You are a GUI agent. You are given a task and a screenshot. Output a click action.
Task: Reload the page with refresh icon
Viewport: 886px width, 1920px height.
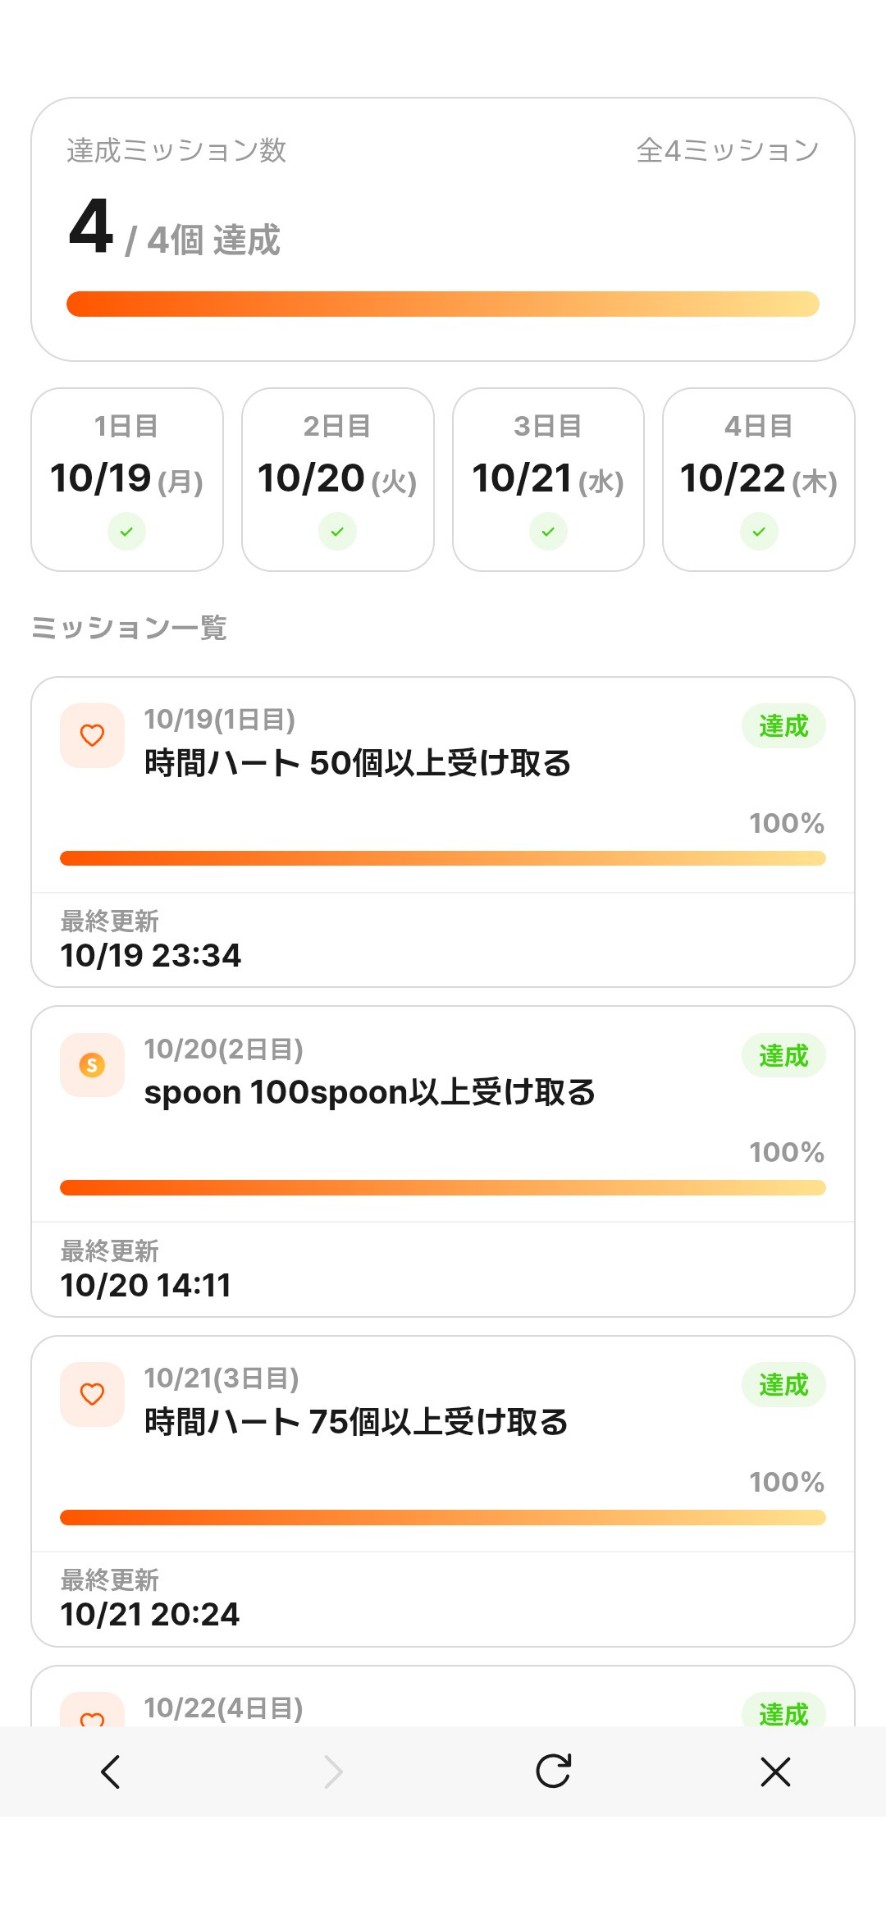point(553,1771)
